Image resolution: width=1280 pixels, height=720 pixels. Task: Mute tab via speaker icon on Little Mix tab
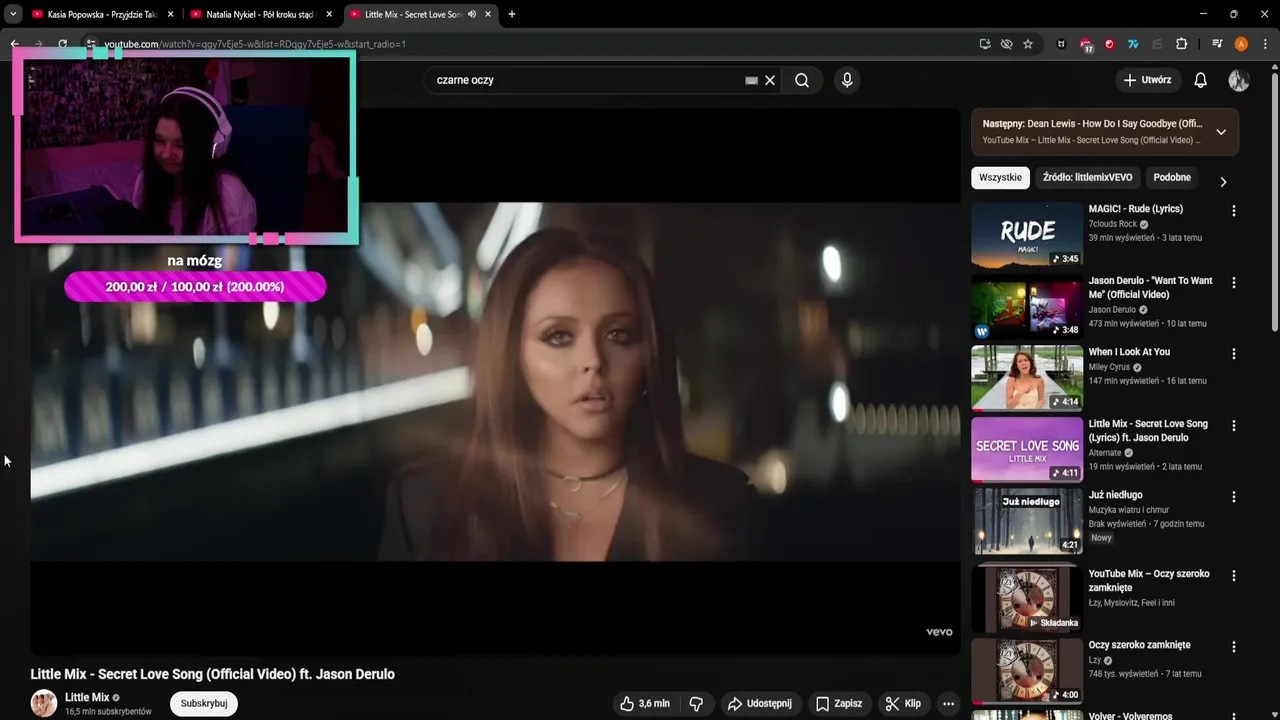pos(472,14)
